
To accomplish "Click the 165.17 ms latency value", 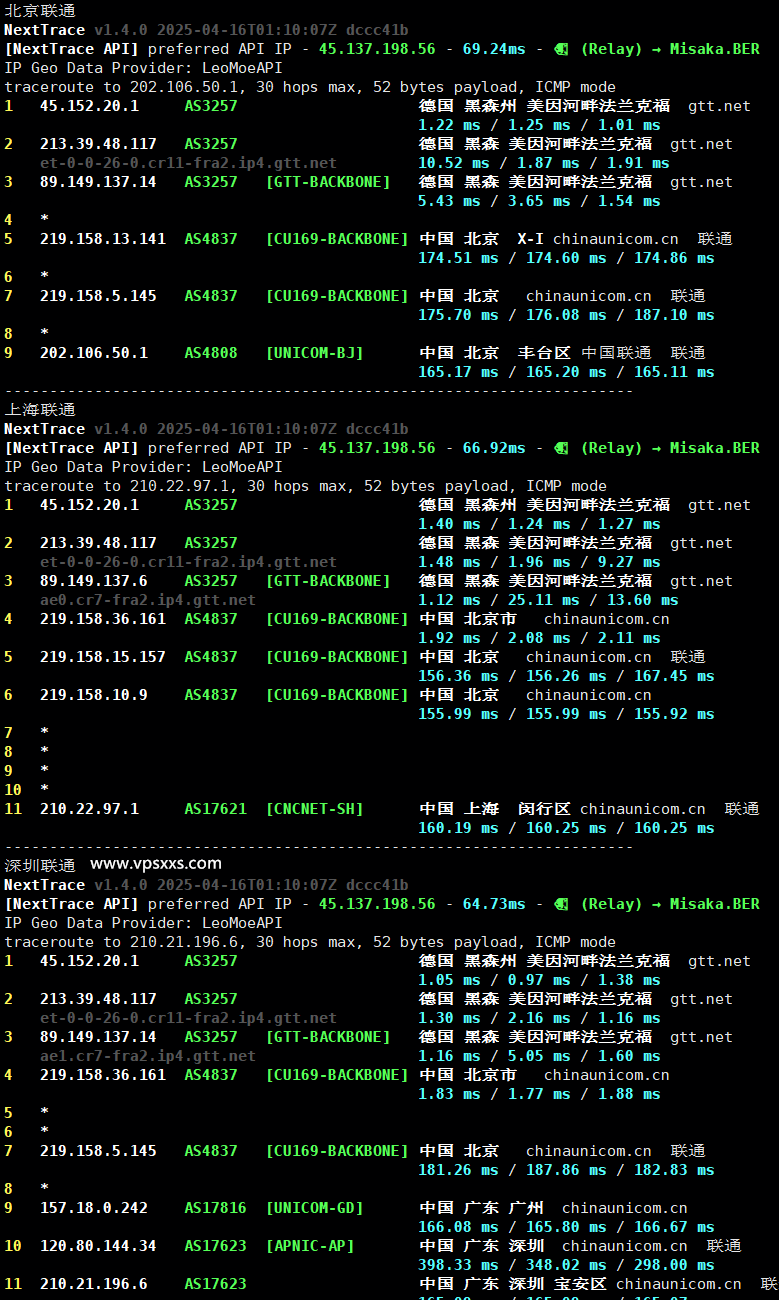I will (x=458, y=372).
